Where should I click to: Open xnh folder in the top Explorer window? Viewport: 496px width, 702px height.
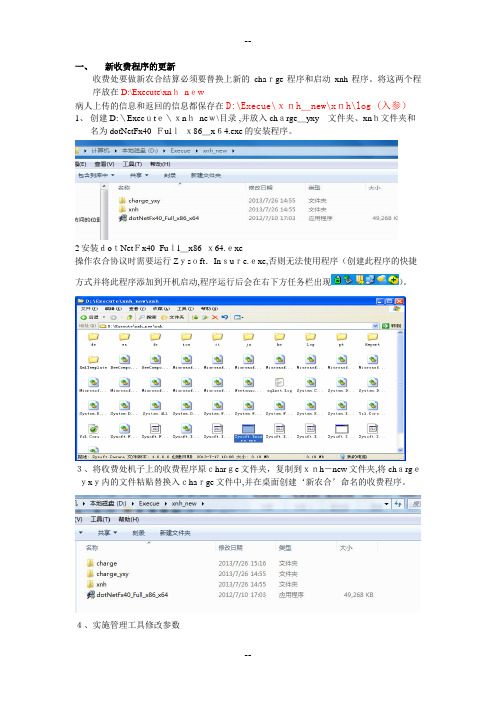[x=129, y=209]
